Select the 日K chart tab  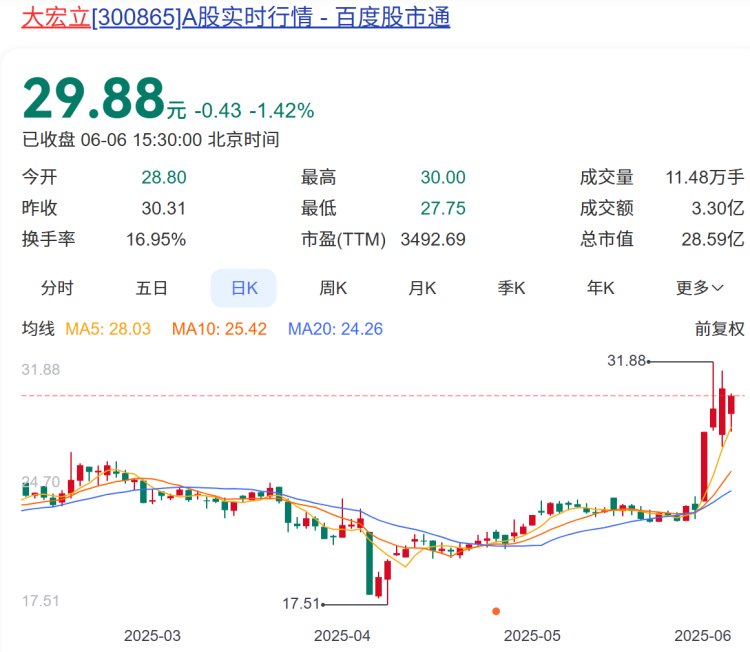point(244,288)
